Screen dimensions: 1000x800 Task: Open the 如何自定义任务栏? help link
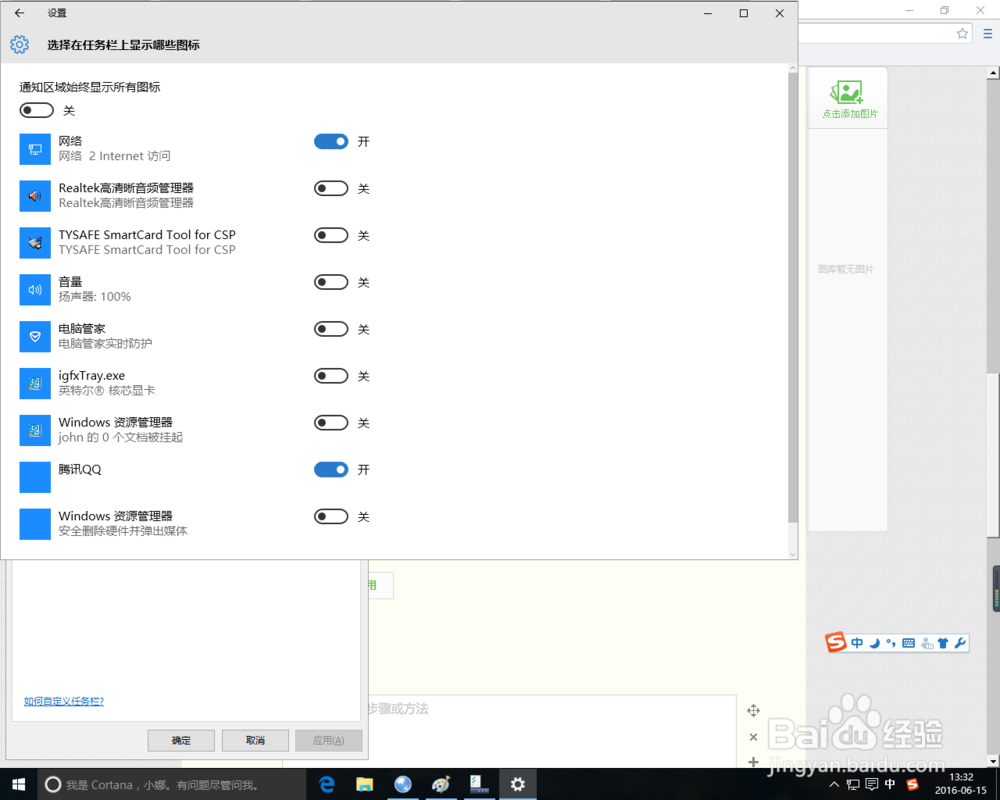click(x=64, y=701)
